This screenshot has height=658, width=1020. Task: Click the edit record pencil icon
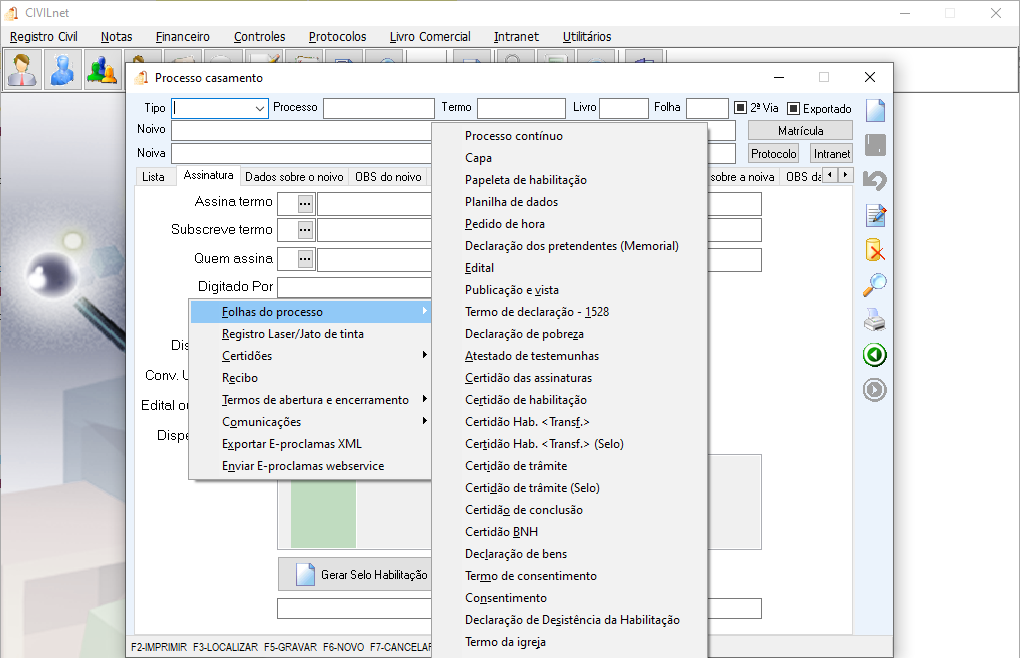click(x=876, y=215)
